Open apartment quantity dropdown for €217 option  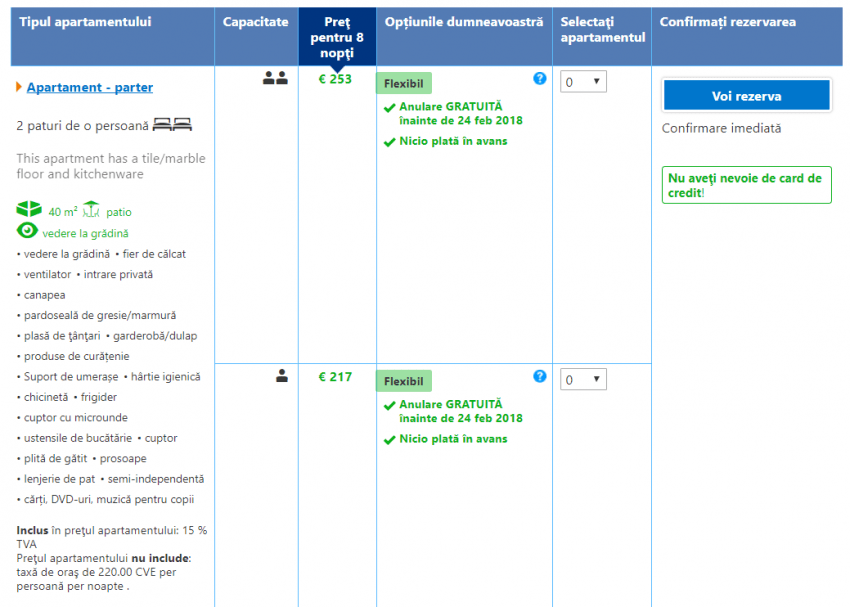(583, 379)
